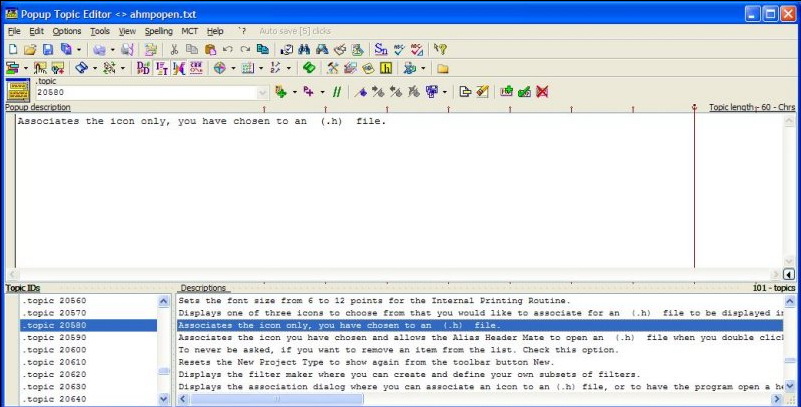Open the Options menu

point(67,31)
